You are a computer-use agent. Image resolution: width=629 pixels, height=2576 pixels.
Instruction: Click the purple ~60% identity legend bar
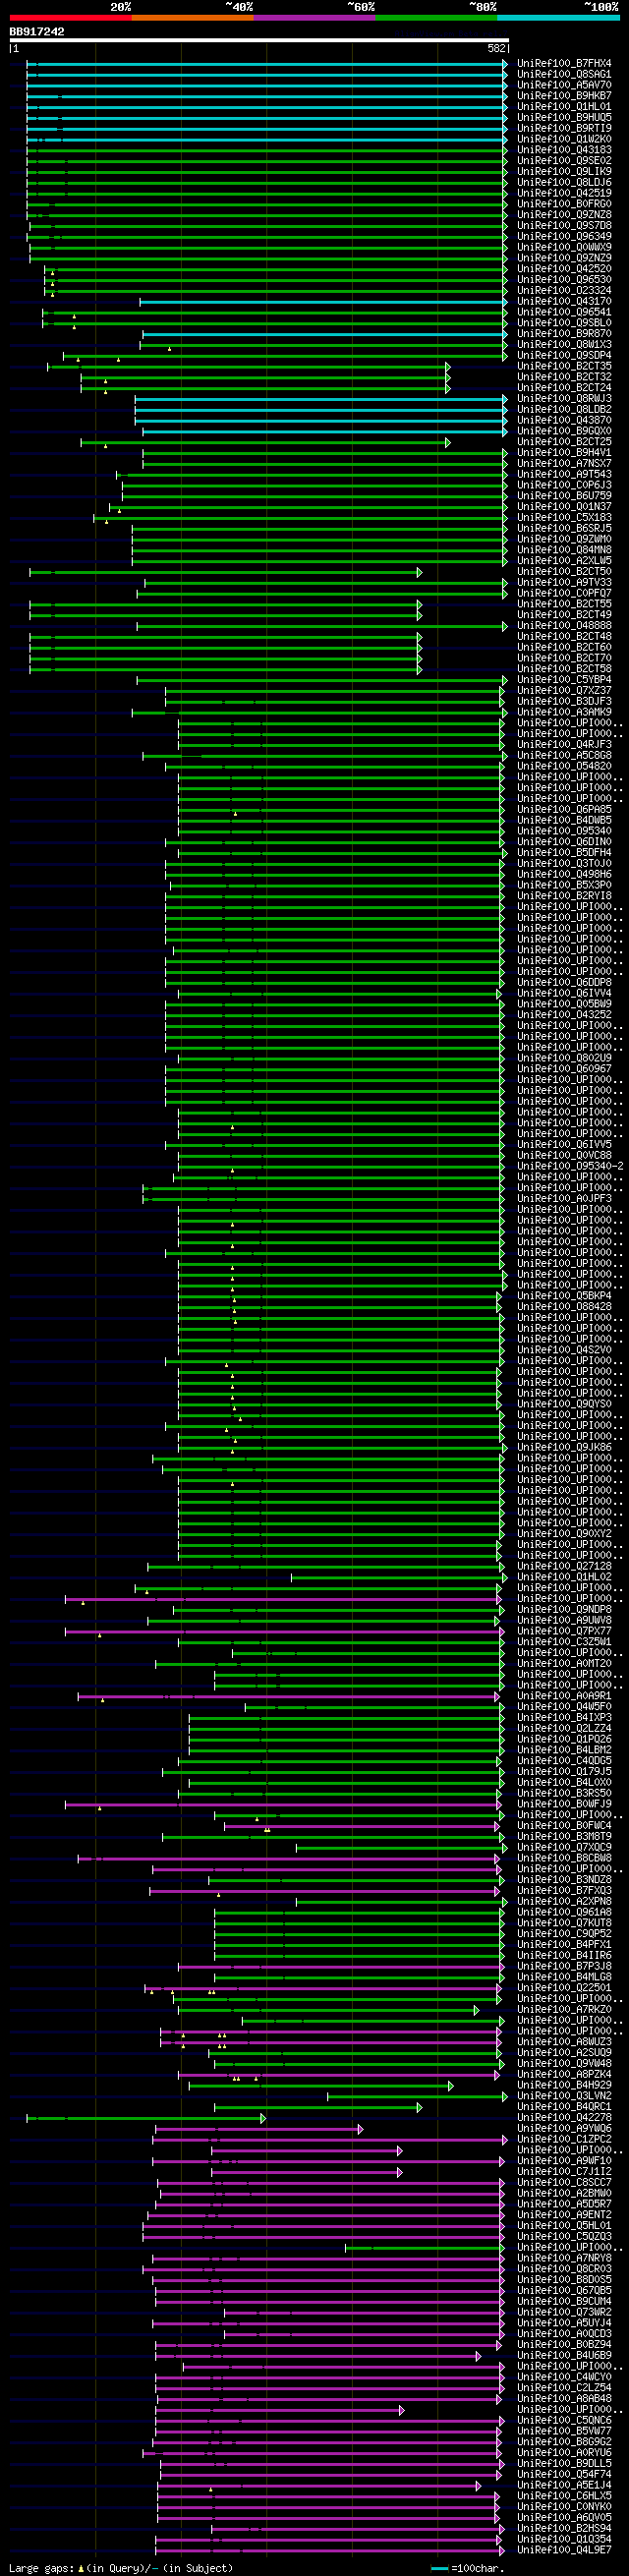tap(314, 17)
